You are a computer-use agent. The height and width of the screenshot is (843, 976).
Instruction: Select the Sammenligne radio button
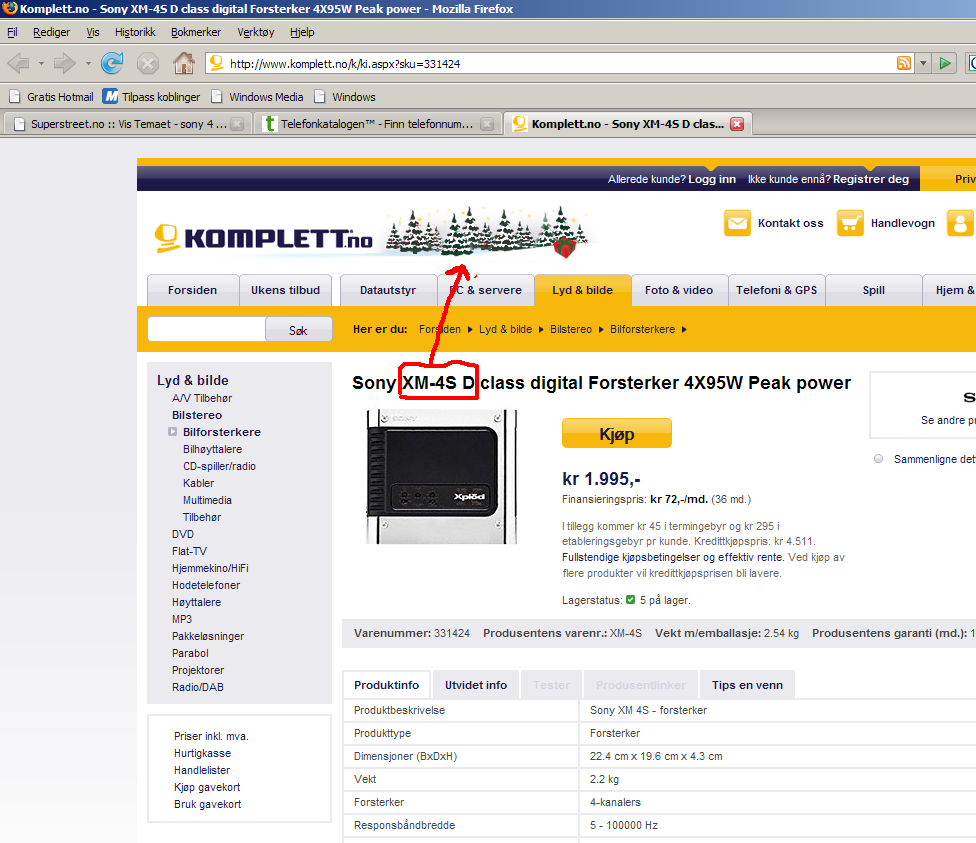click(x=878, y=459)
